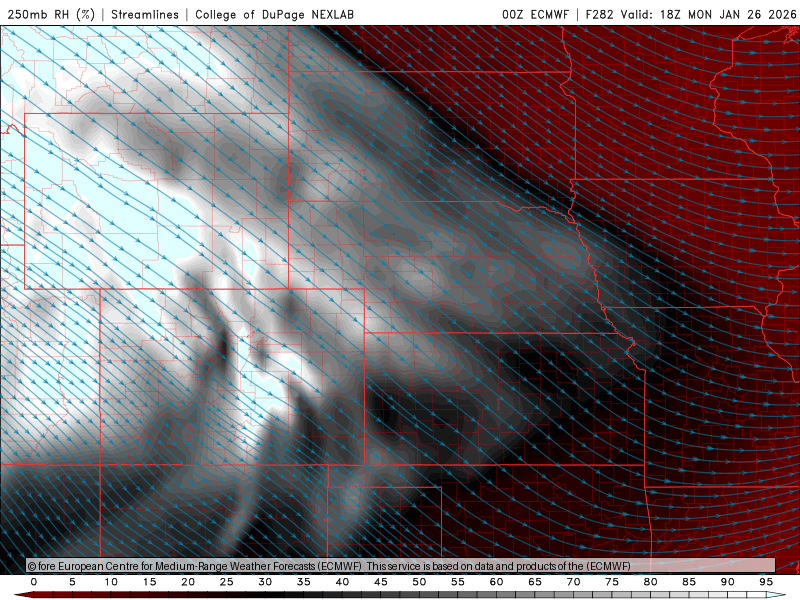Click the "50" midpoint scale label
The height and width of the screenshot is (600, 800).
tap(419, 582)
